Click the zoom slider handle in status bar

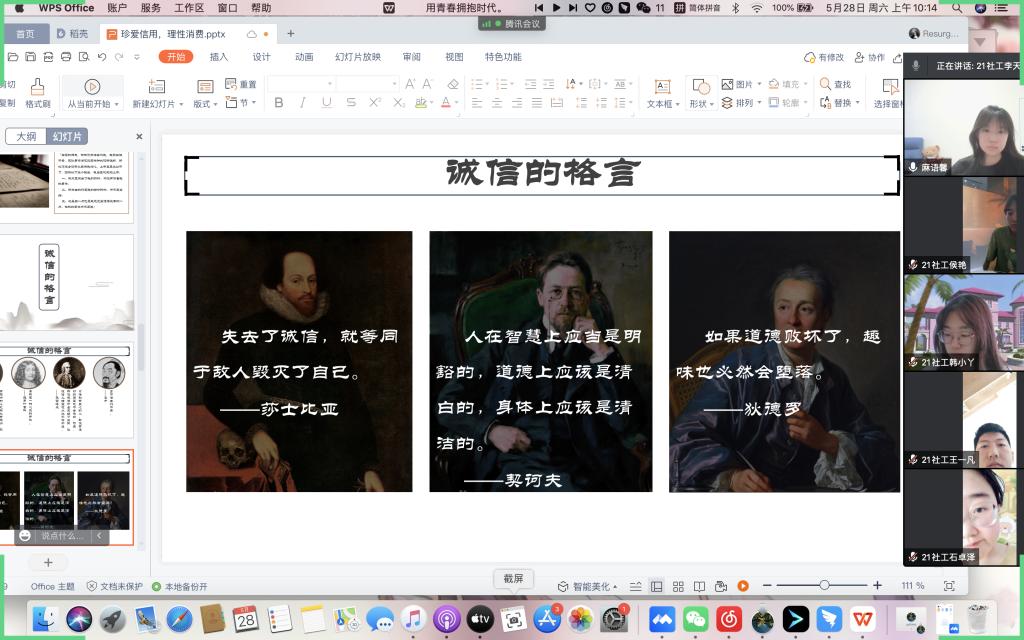[x=824, y=586]
